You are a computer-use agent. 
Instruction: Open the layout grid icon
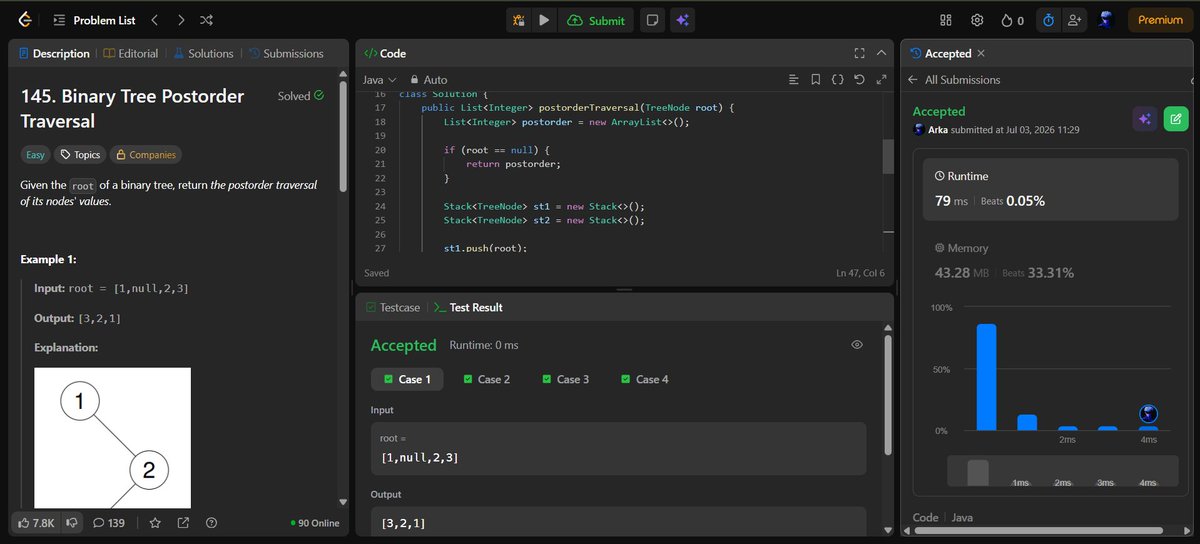(946, 20)
